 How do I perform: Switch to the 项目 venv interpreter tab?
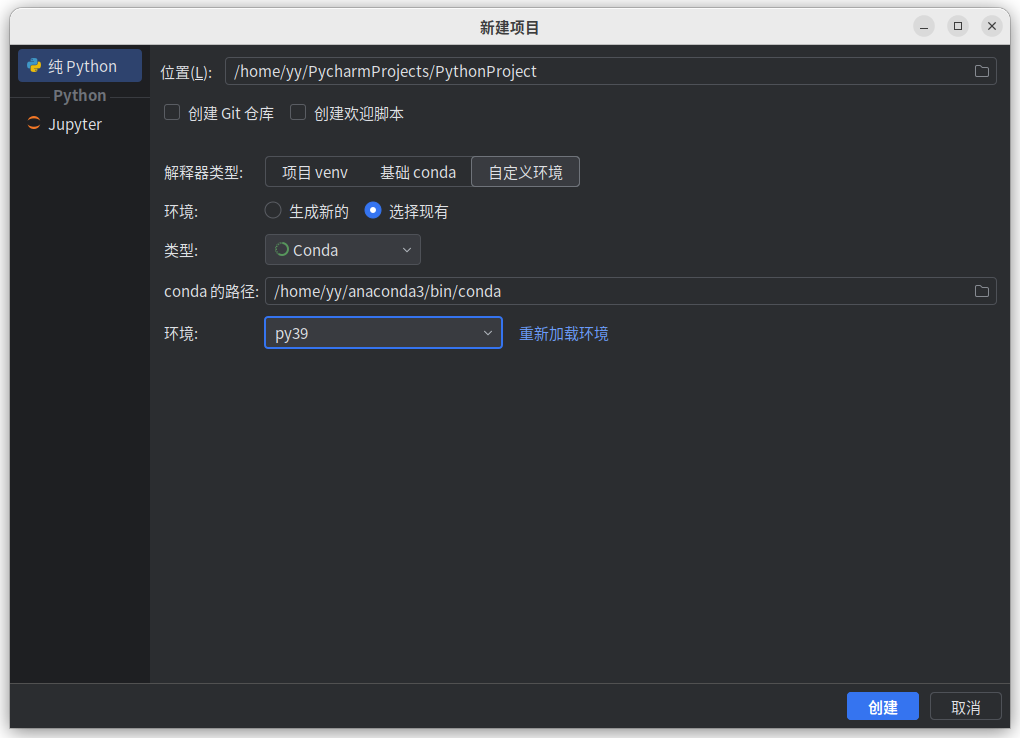[x=315, y=172]
